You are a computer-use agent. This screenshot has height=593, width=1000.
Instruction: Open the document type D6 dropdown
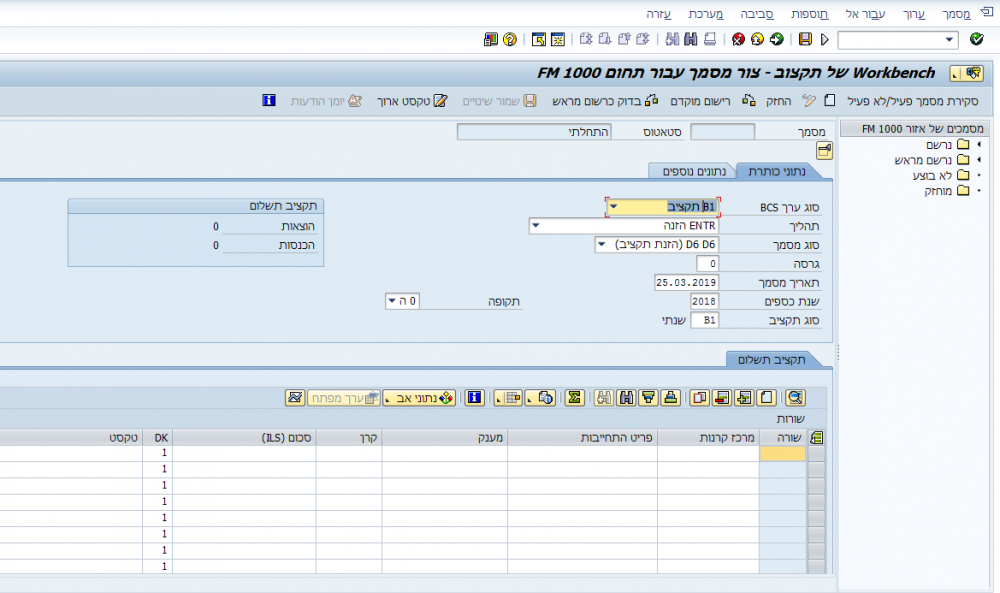coord(602,244)
